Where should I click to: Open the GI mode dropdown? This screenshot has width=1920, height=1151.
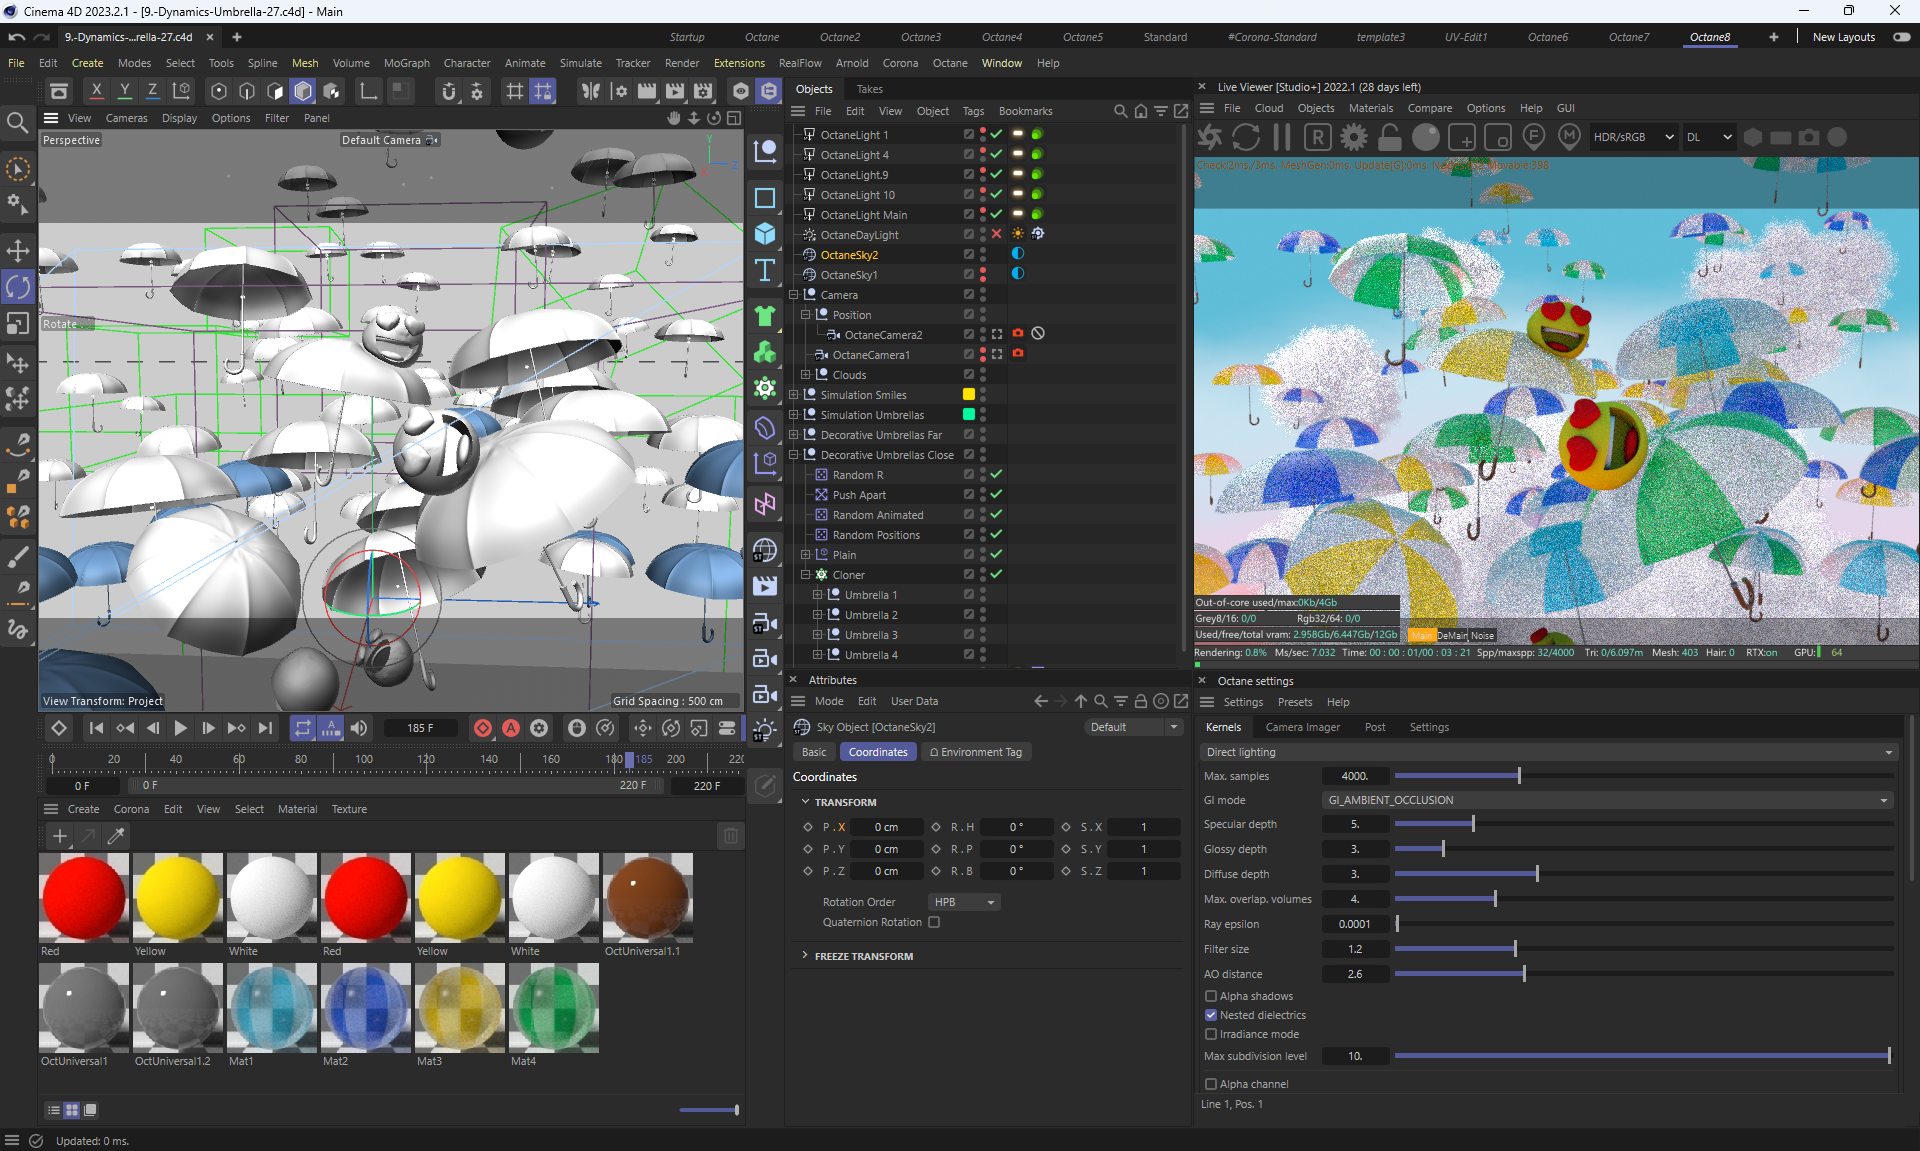pos(1607,800)
